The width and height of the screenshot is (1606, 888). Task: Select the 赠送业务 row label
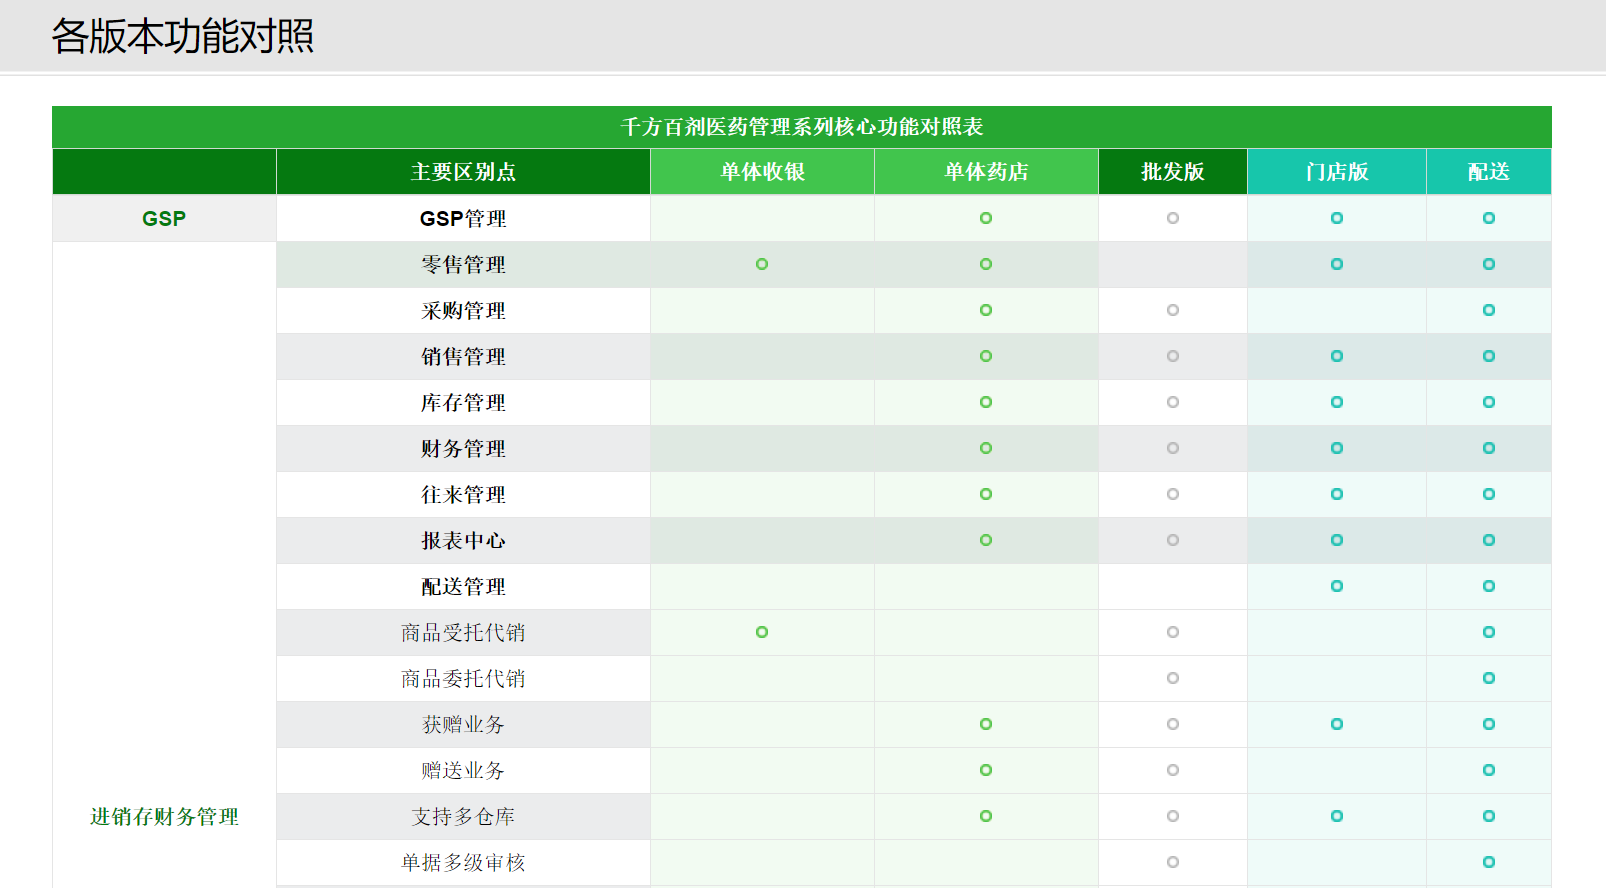[x=463, y=771]
